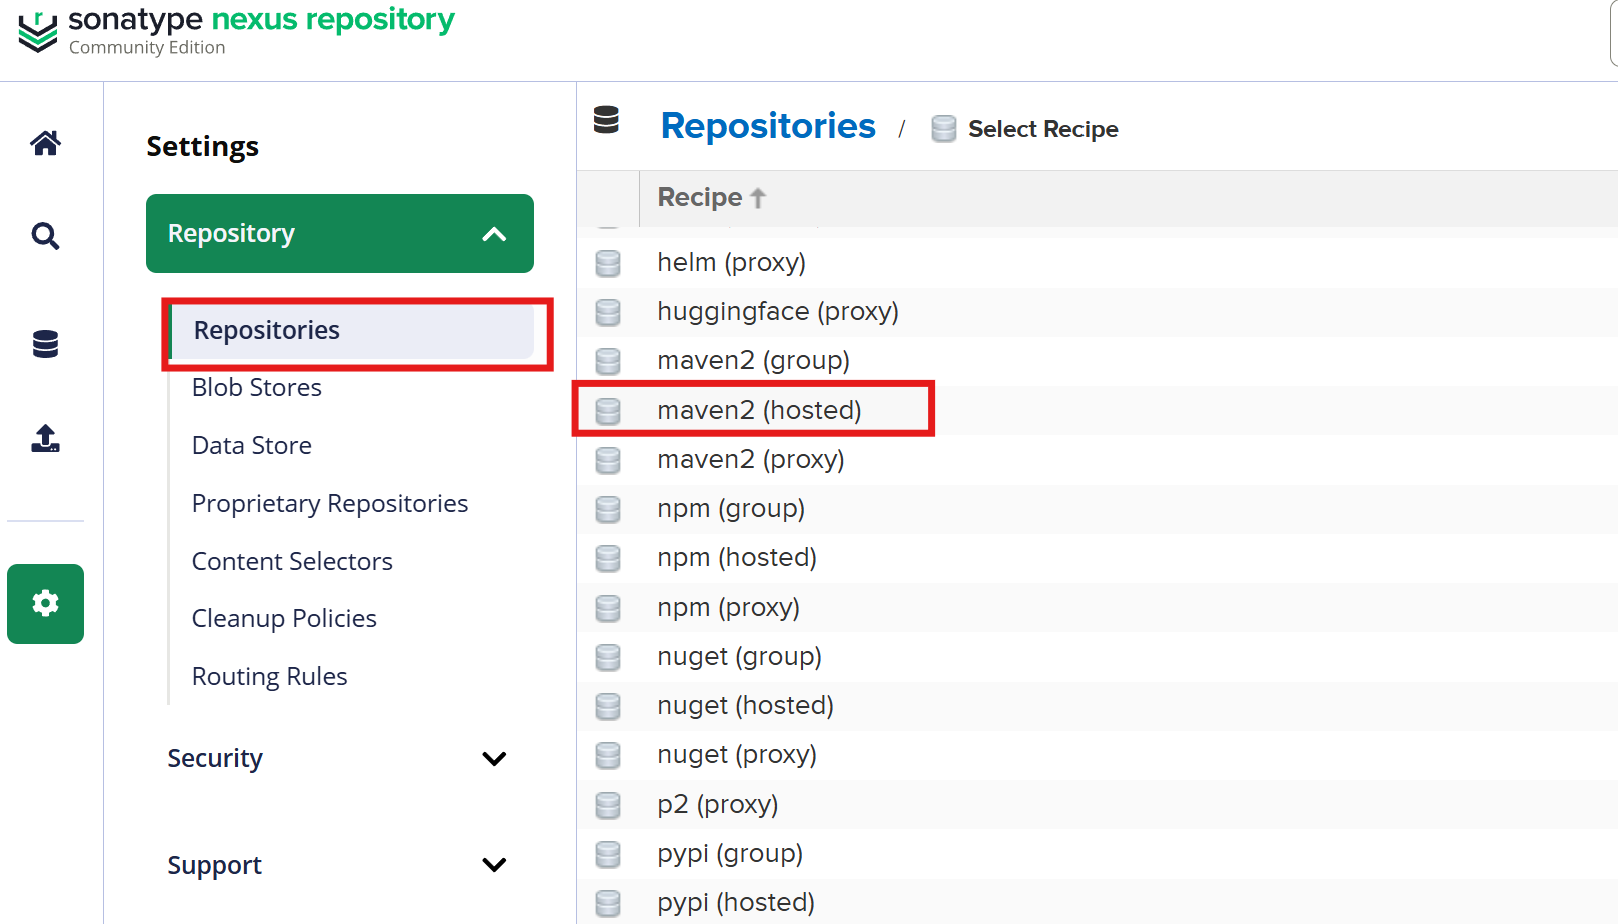
Task: Click the Repositories header database icon
Action: (x=606, y=120)
